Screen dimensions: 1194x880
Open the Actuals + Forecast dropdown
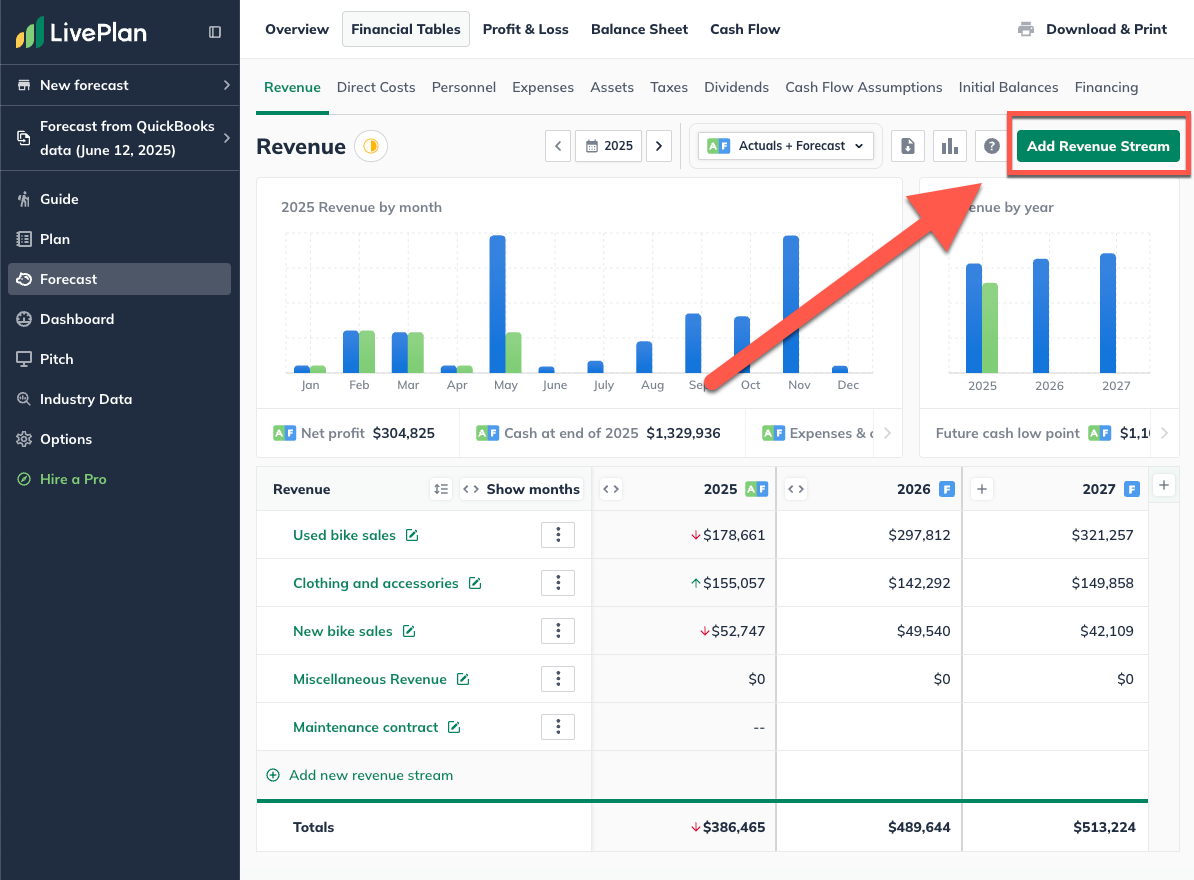[785, 146]
